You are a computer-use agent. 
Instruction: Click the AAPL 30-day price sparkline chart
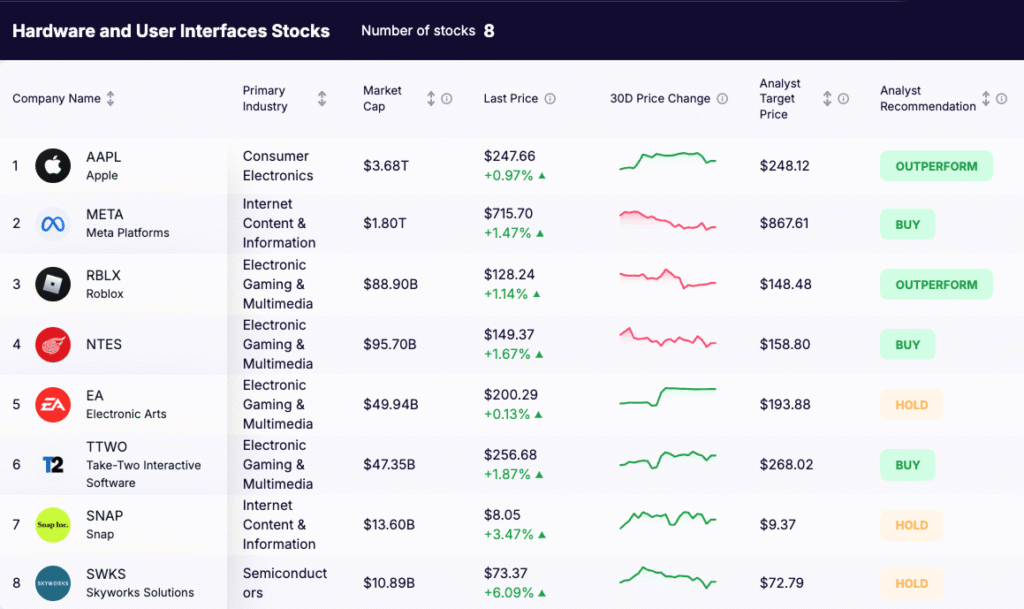point(668,162)
